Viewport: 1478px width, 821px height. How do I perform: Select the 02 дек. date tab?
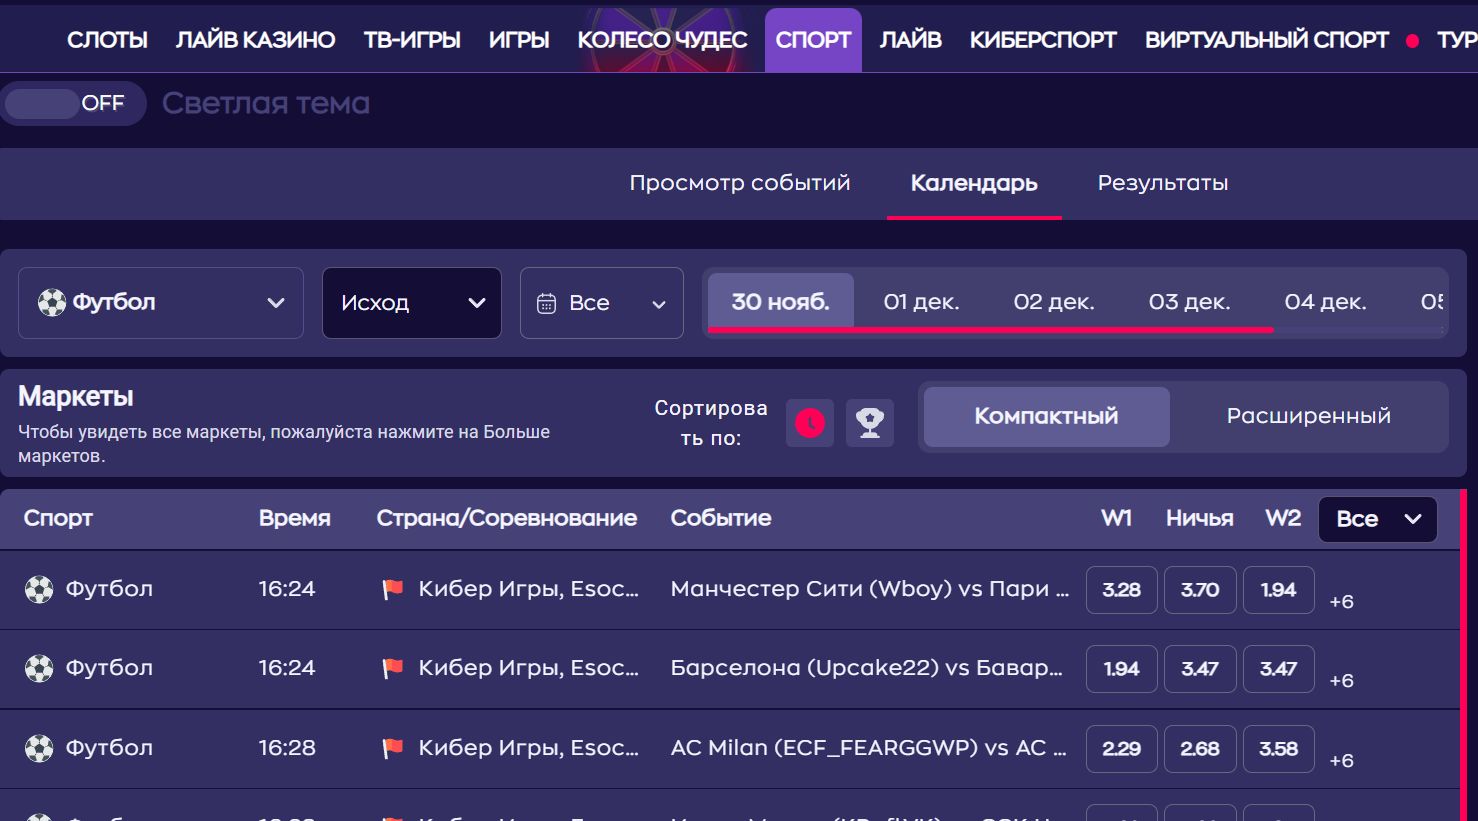click(1054, 302)
